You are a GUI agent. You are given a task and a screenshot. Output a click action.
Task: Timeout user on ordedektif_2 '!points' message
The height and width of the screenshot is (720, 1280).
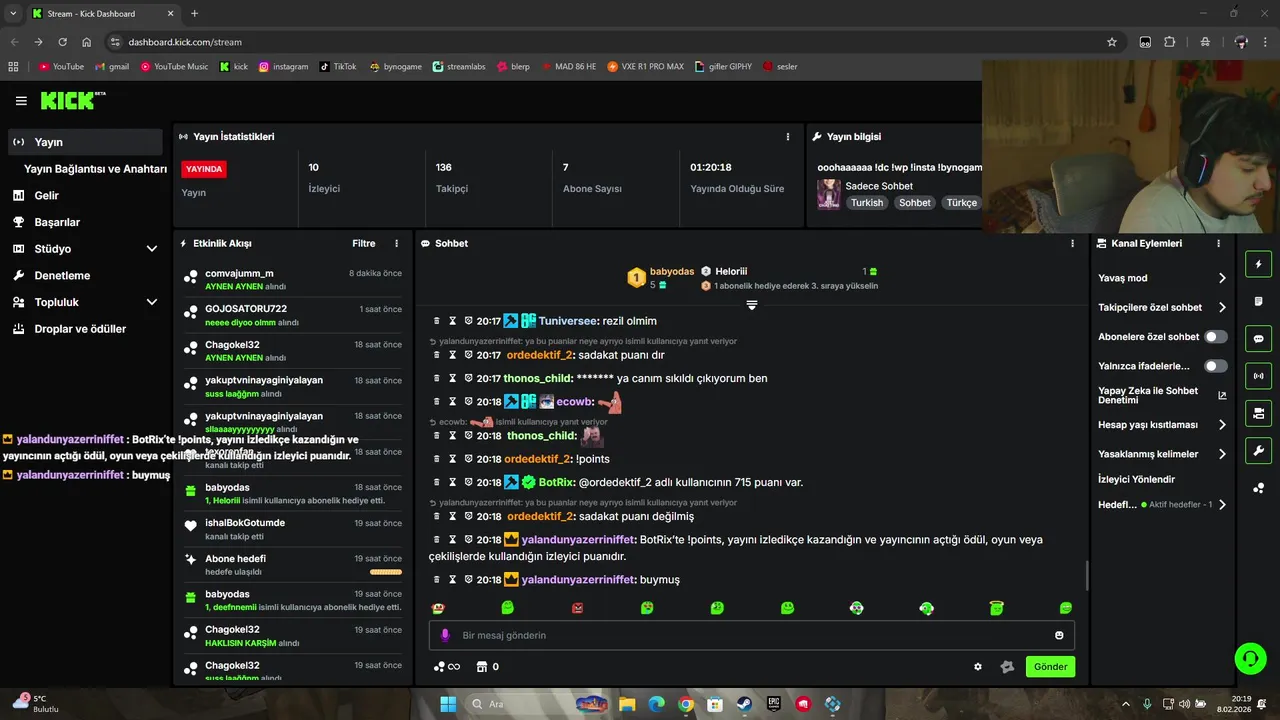coord(452,459)
